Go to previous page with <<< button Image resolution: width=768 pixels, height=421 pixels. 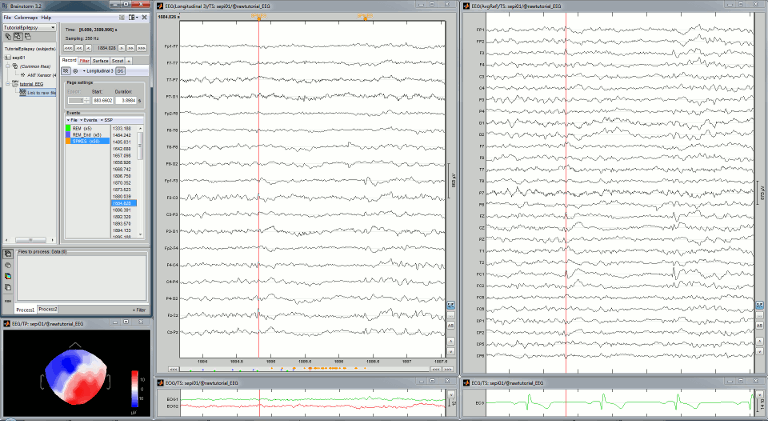(68, 46)
